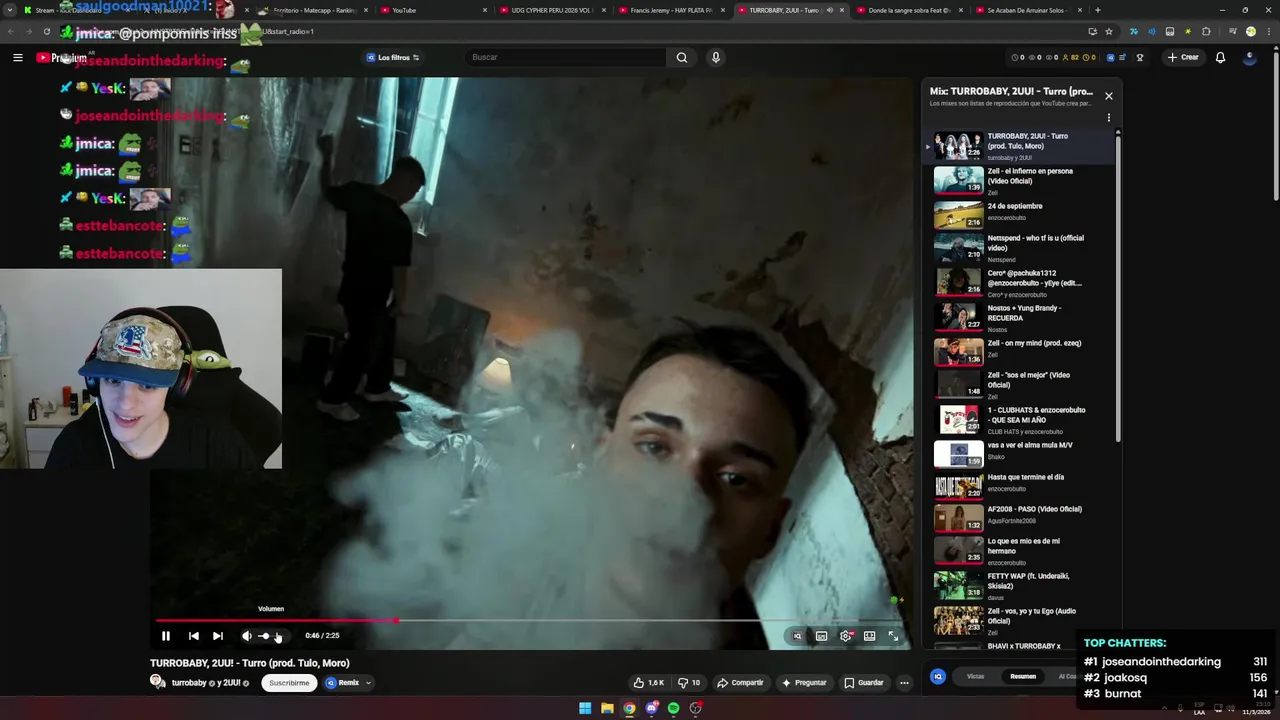Open File Explorer from taskbar

click(x=607, y=708)
